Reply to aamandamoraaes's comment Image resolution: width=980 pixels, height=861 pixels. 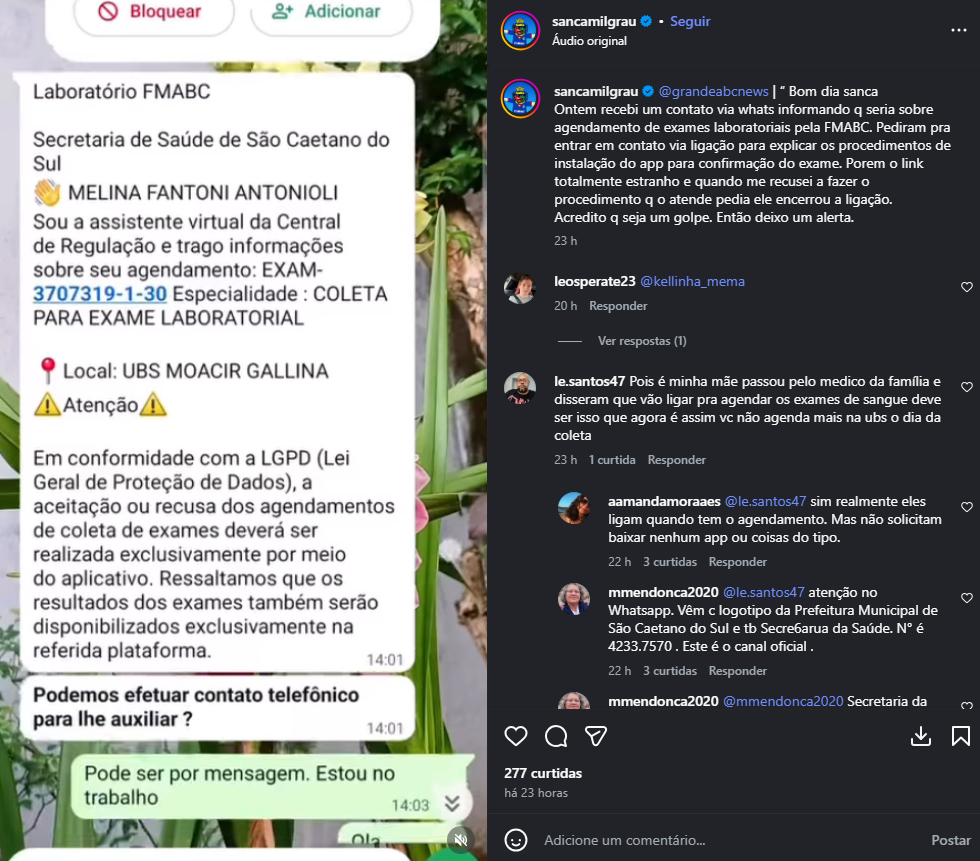[738, 562]
